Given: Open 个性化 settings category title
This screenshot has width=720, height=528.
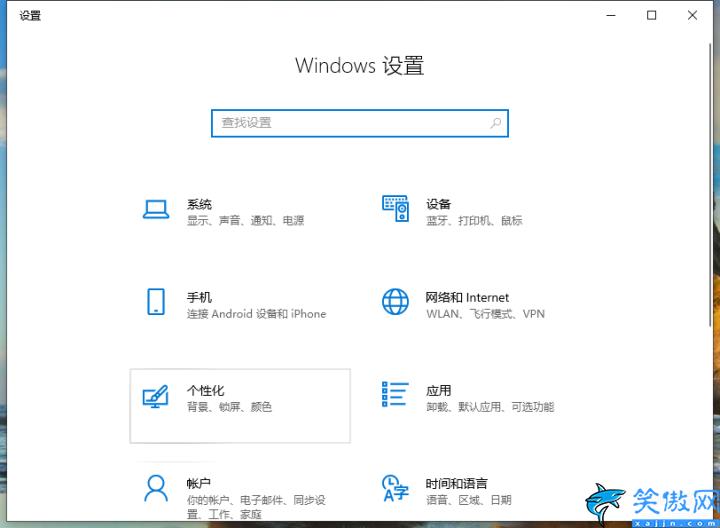Looking at the screenshot, I should tap(205, 391).
